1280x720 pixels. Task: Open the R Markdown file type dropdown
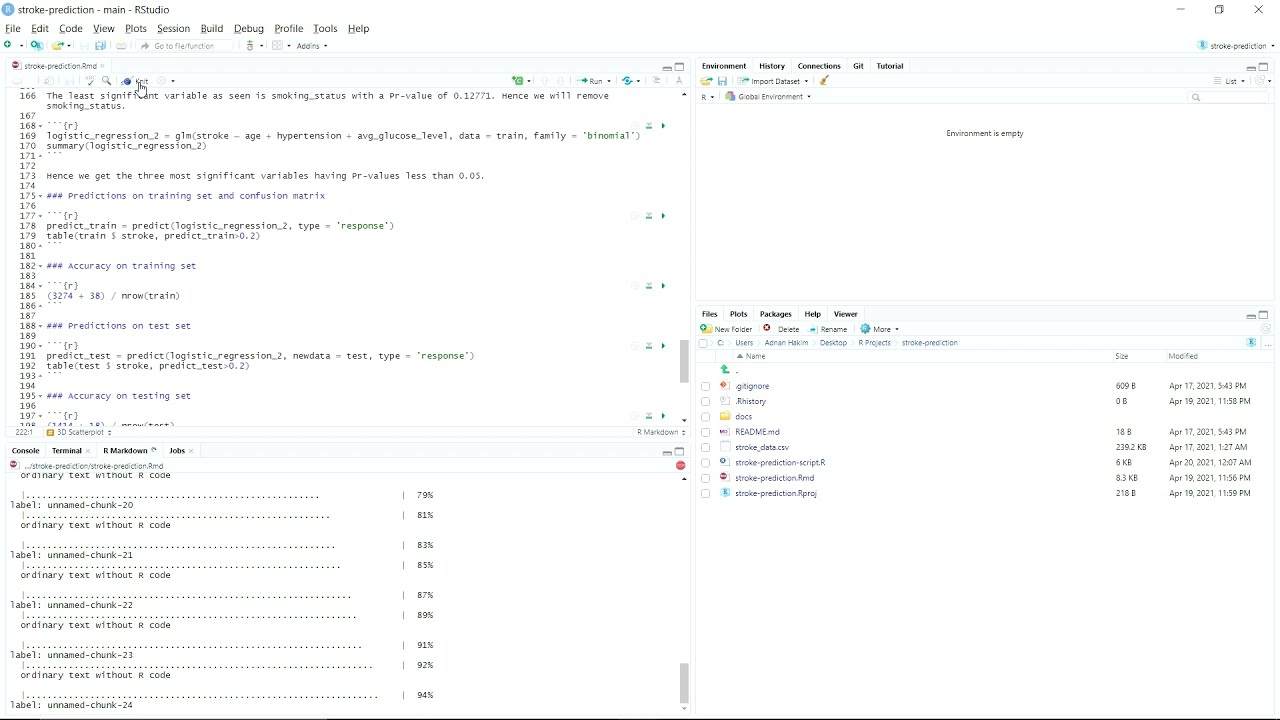pos(661,432)
